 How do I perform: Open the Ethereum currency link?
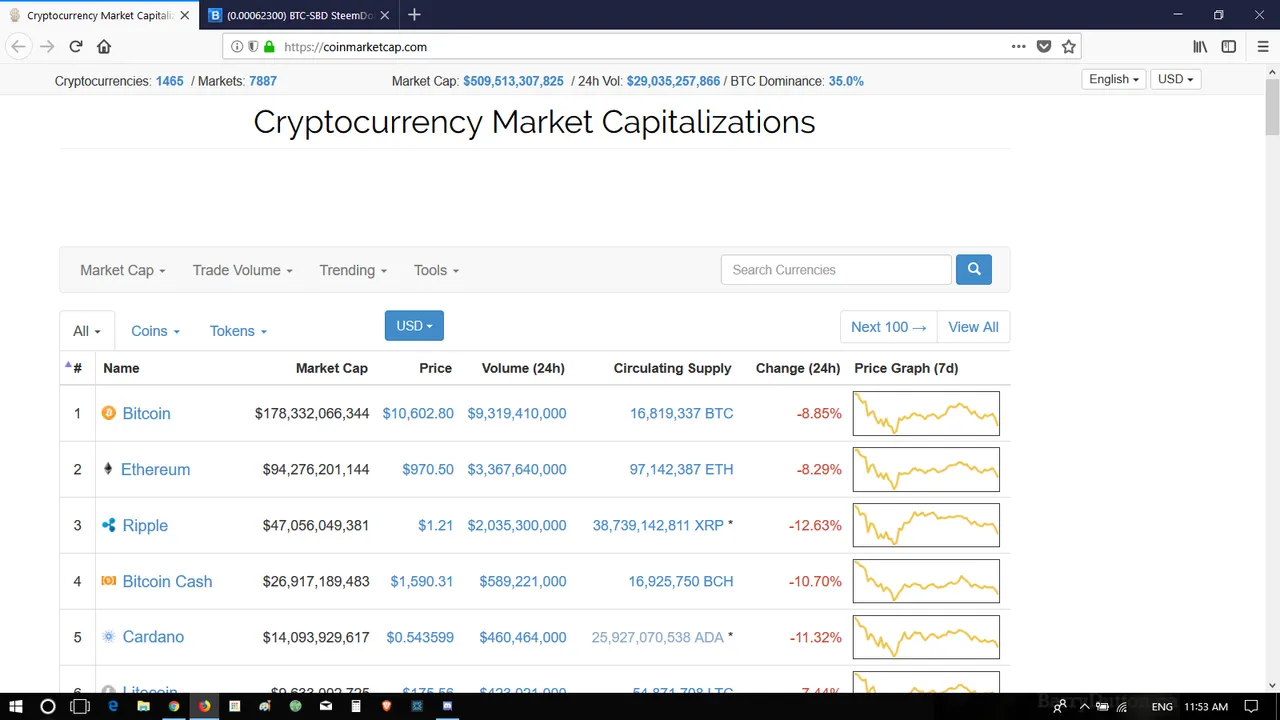pyautogui.click(x=155, y=469)
